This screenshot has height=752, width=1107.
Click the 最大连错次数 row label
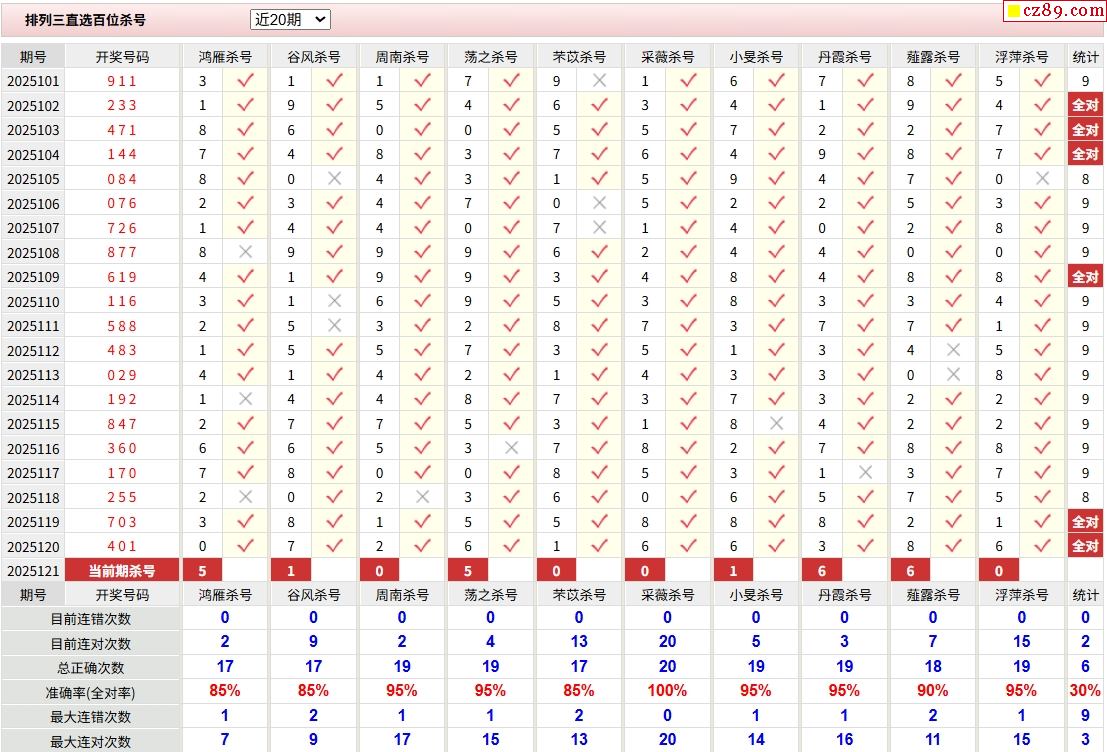90,717
